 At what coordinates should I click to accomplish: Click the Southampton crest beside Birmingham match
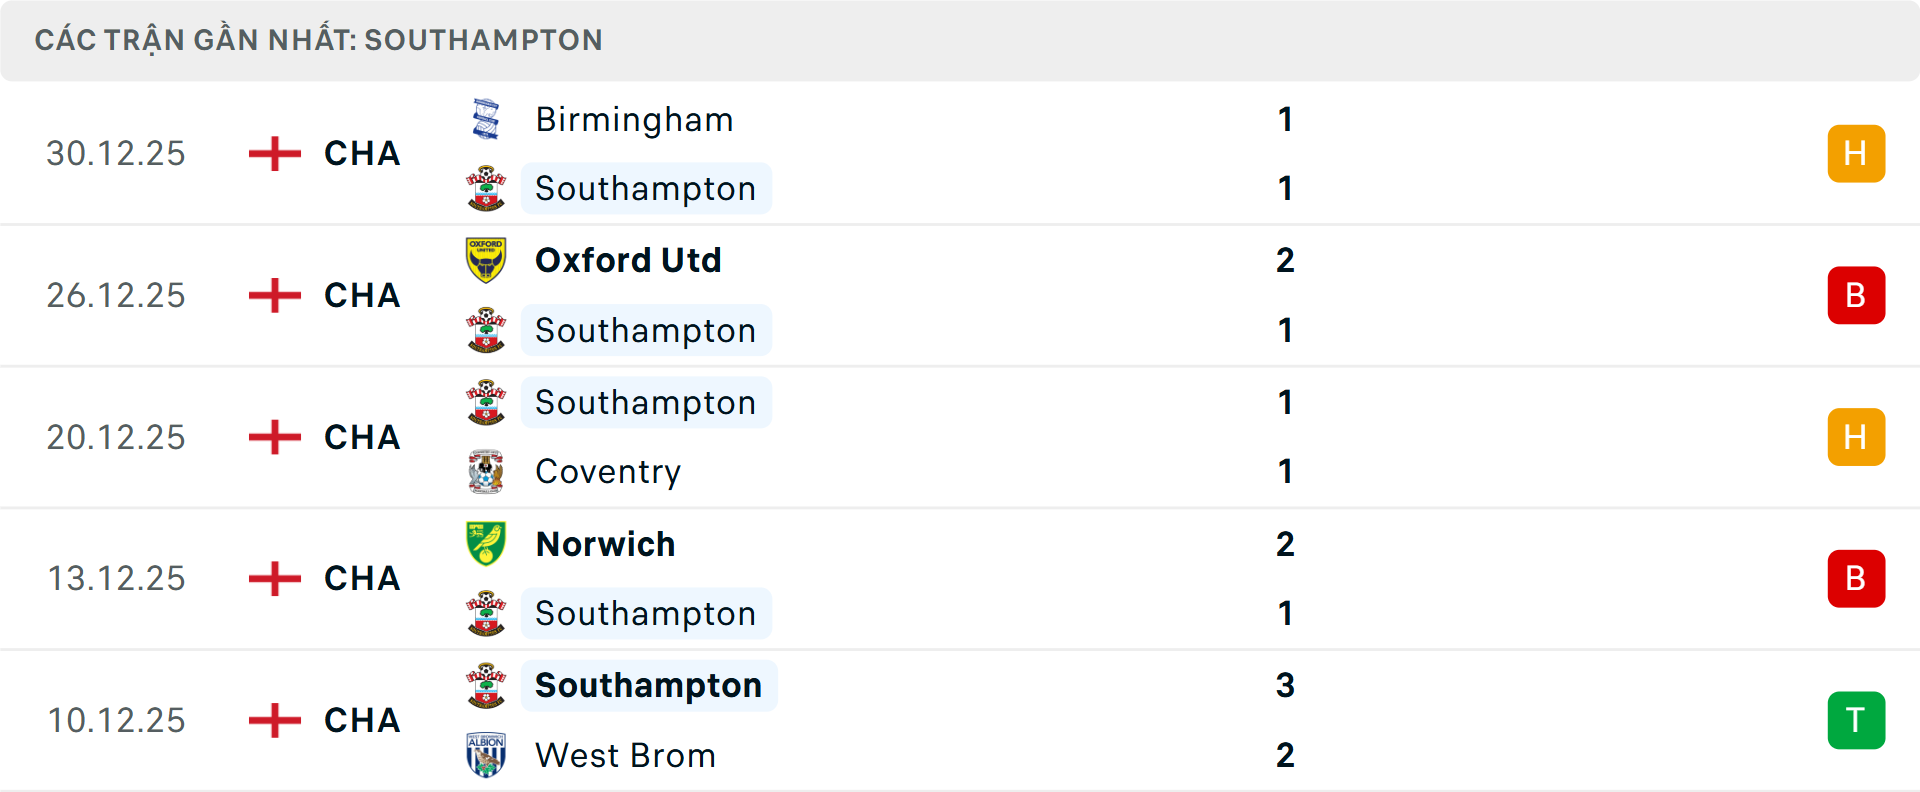pyautogui.click(x=486, y=188)
